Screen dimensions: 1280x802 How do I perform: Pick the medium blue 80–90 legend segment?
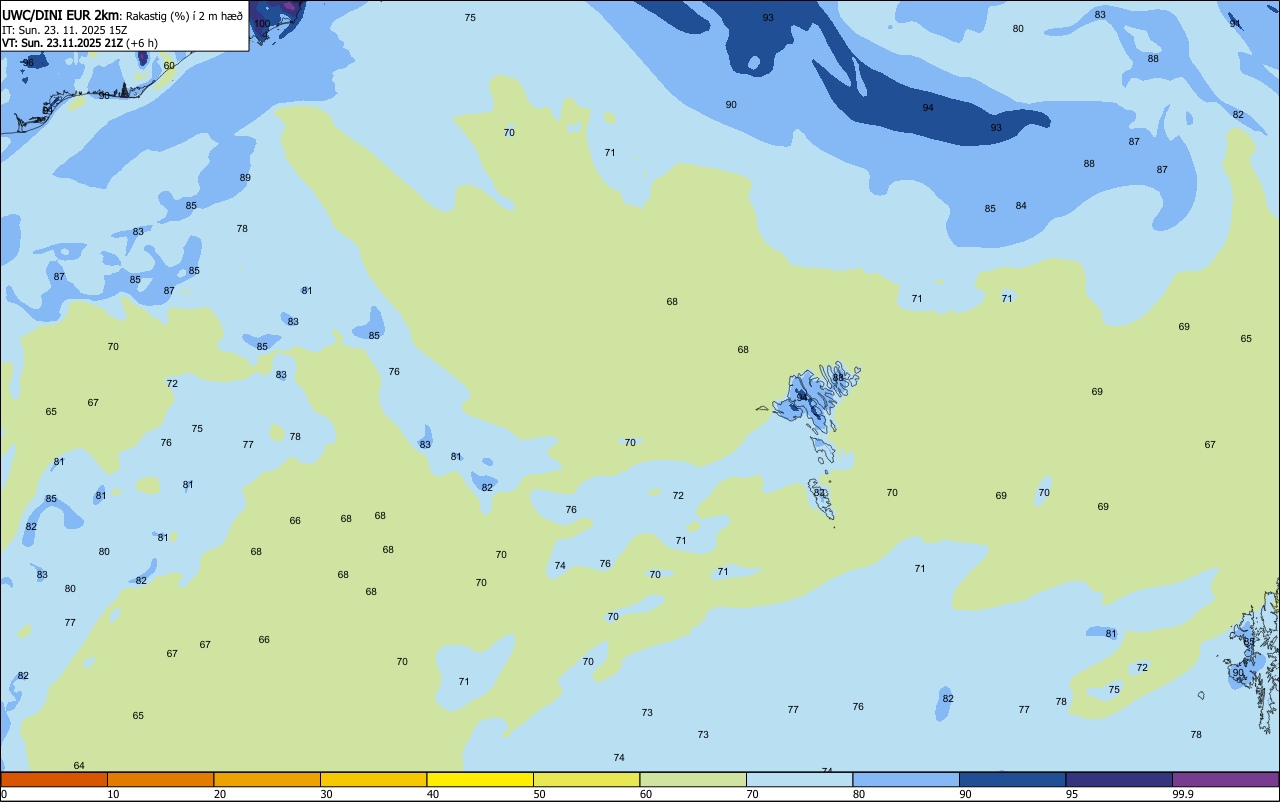906,779
